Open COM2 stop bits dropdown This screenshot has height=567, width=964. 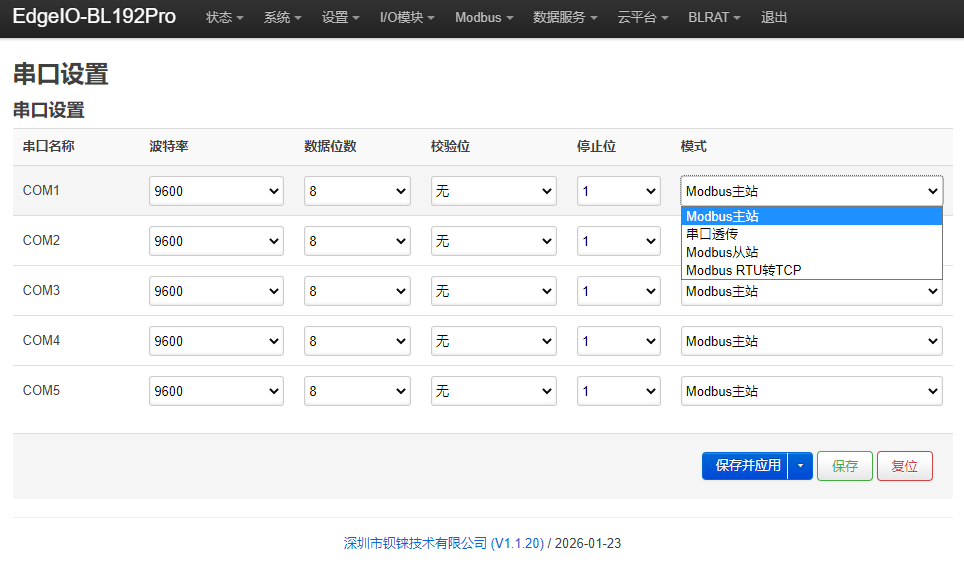pyautogui.click(x=618, y=241)
